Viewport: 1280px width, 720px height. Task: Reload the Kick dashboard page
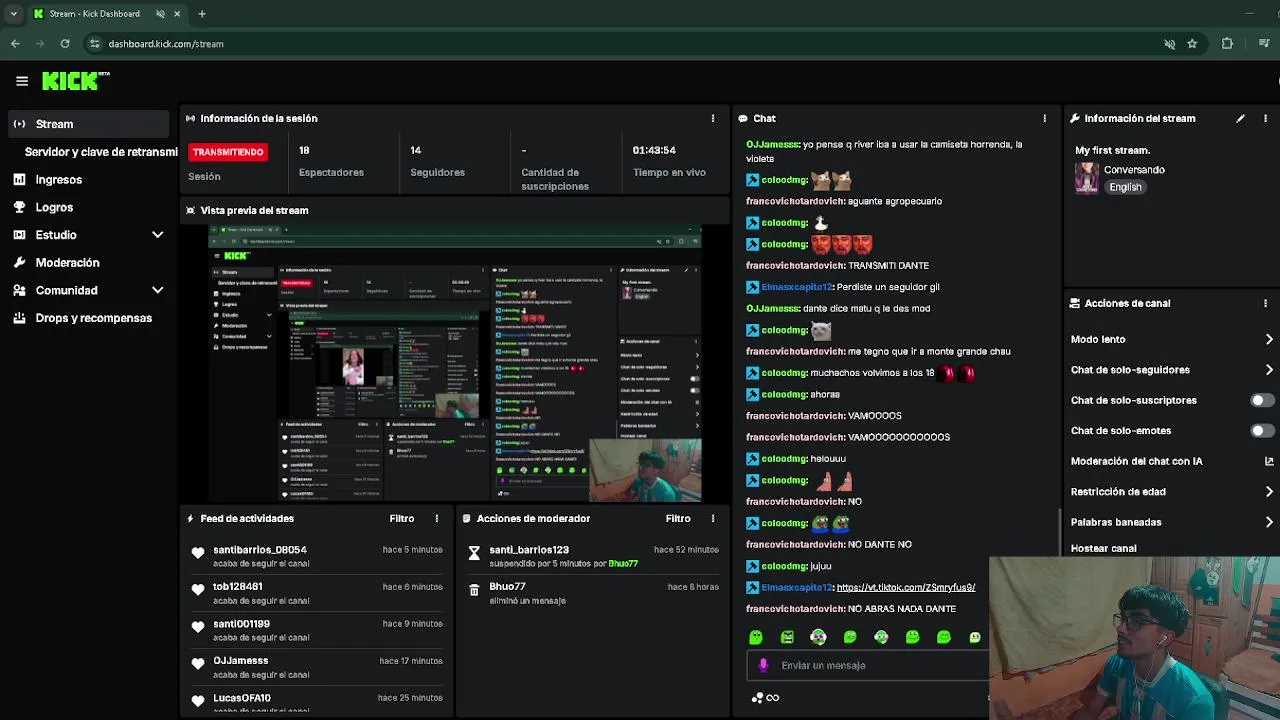[65, 44]
